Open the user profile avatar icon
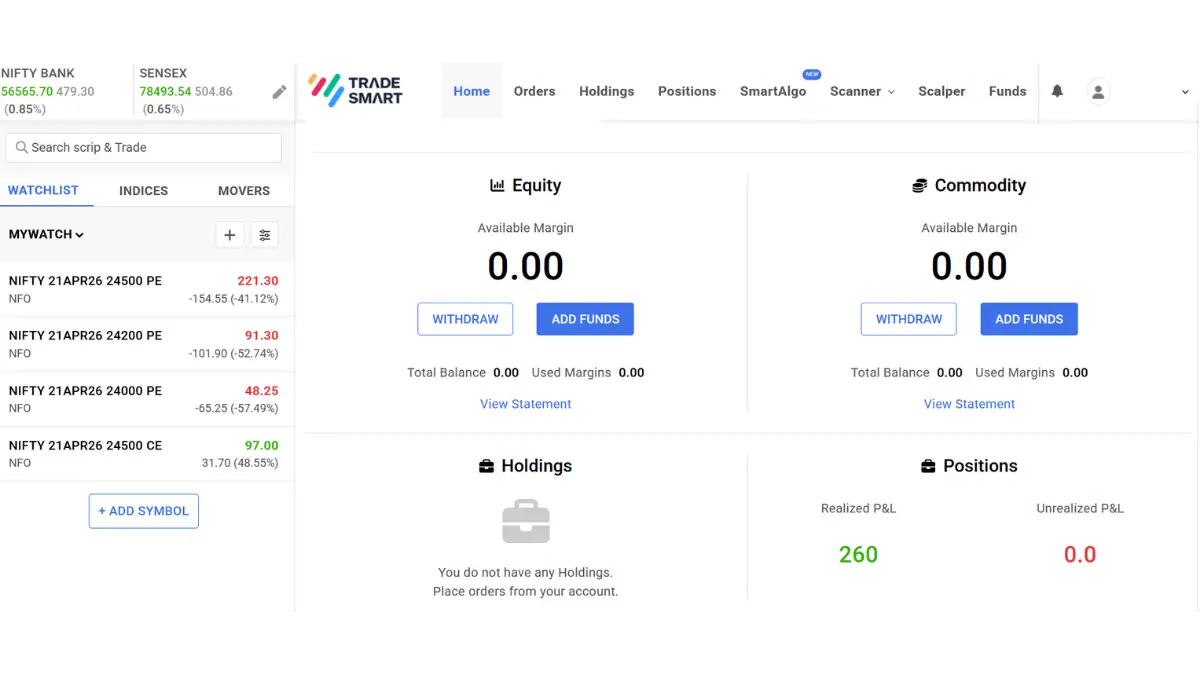This screenshot has width=1200, height=675. coord(1098,92)
